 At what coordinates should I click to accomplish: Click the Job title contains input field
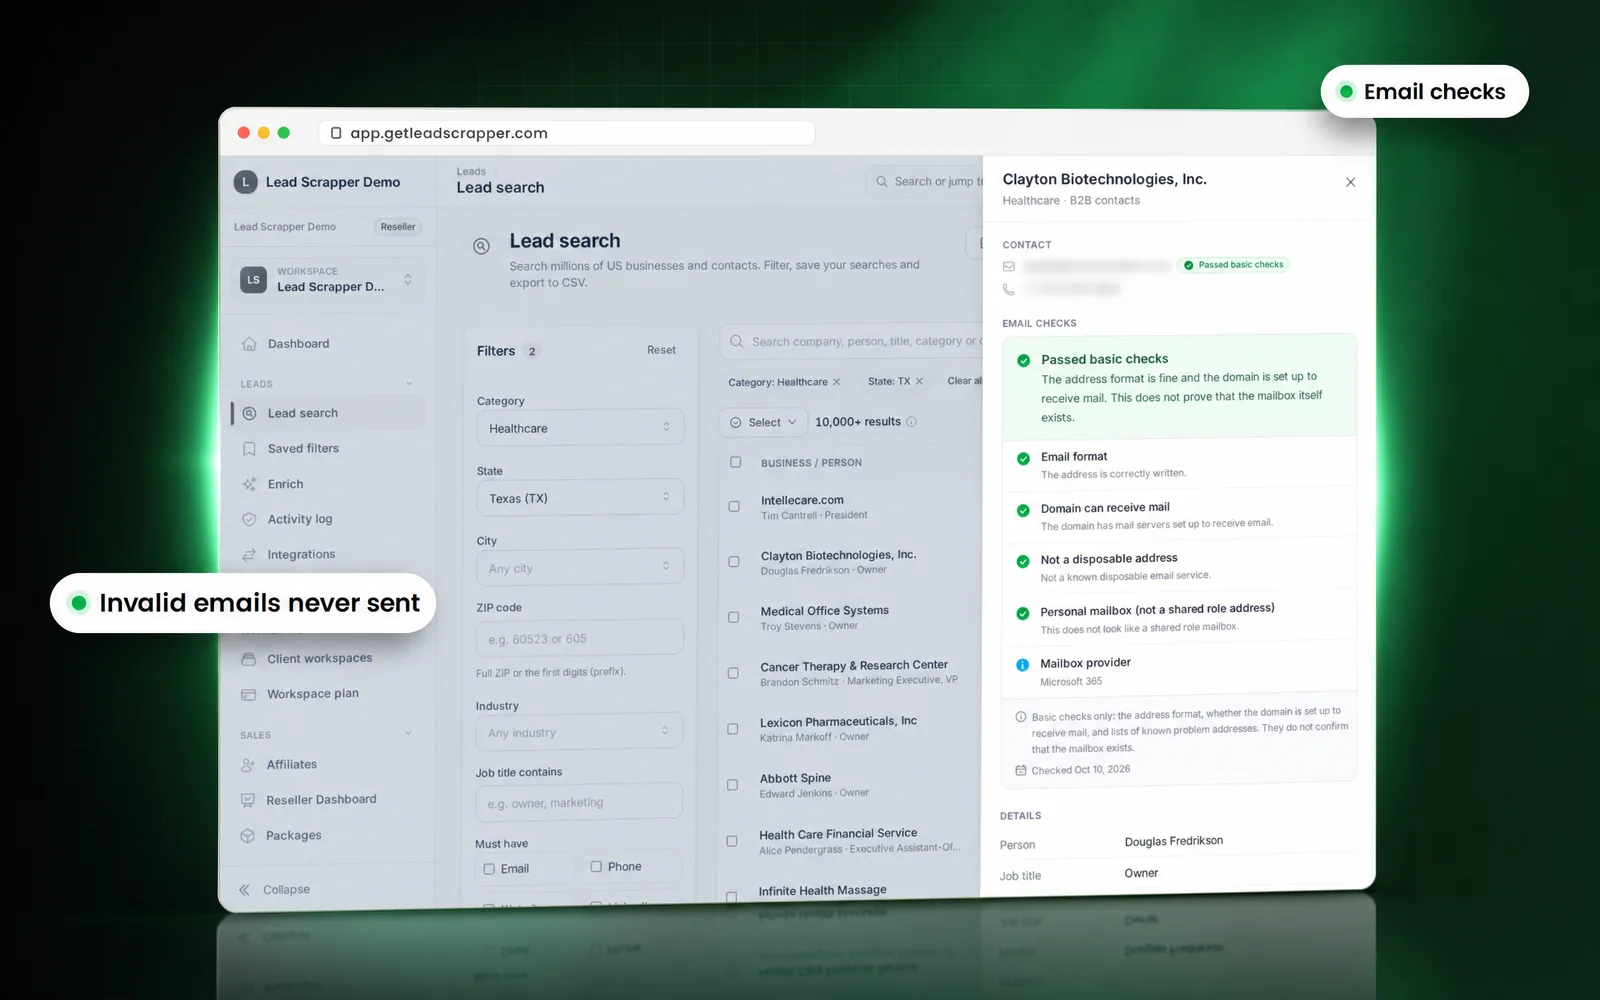tap(578, 802)
